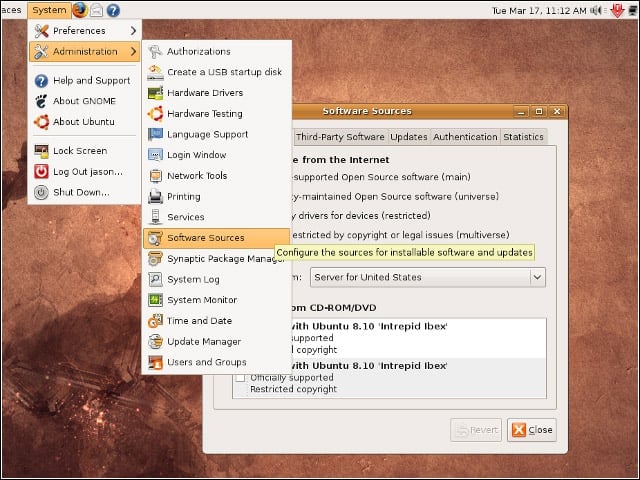Select first Ubuntu 8.10 CD-ROM list entry
The height and width of the screenshot is (480, 640).
[389, 338]
